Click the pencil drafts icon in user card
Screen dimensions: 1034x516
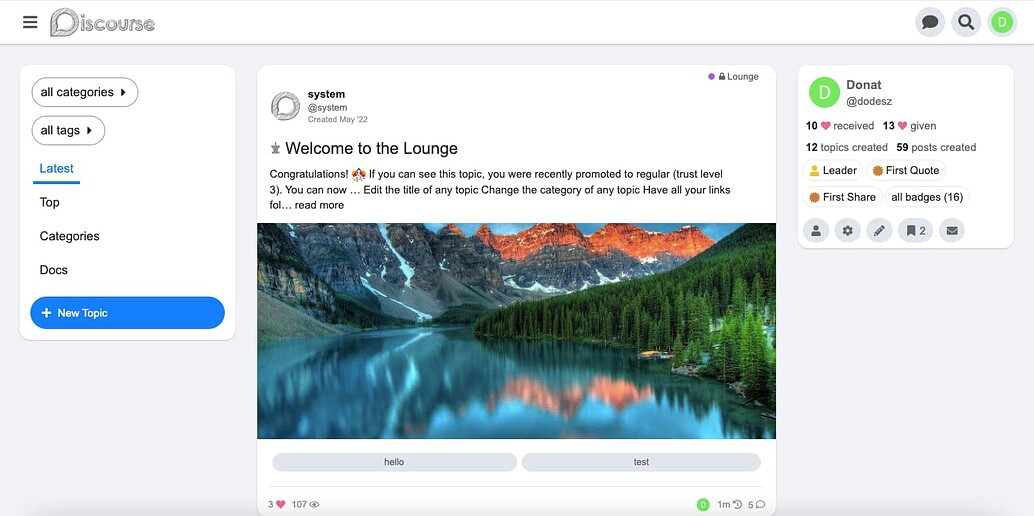tap(879, 230)
